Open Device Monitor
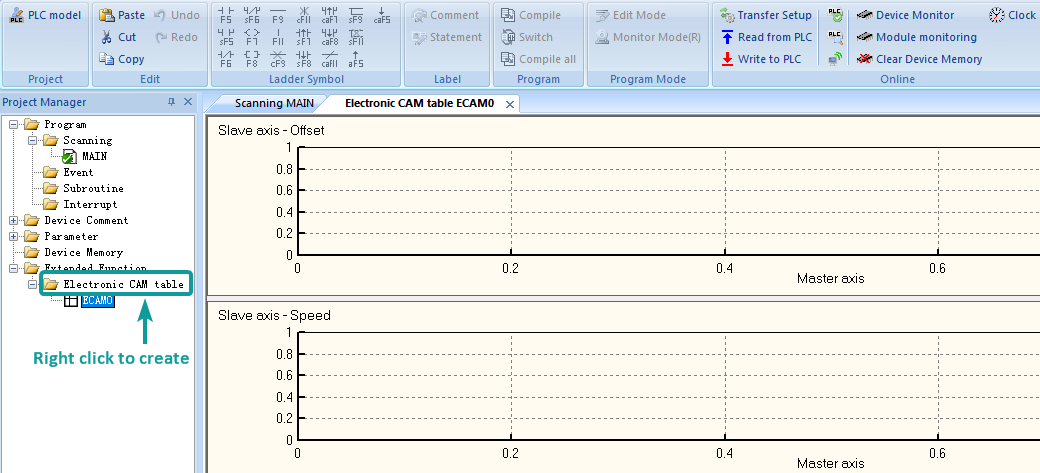Viewport: 1040px width, 473px height. point(914,15)
